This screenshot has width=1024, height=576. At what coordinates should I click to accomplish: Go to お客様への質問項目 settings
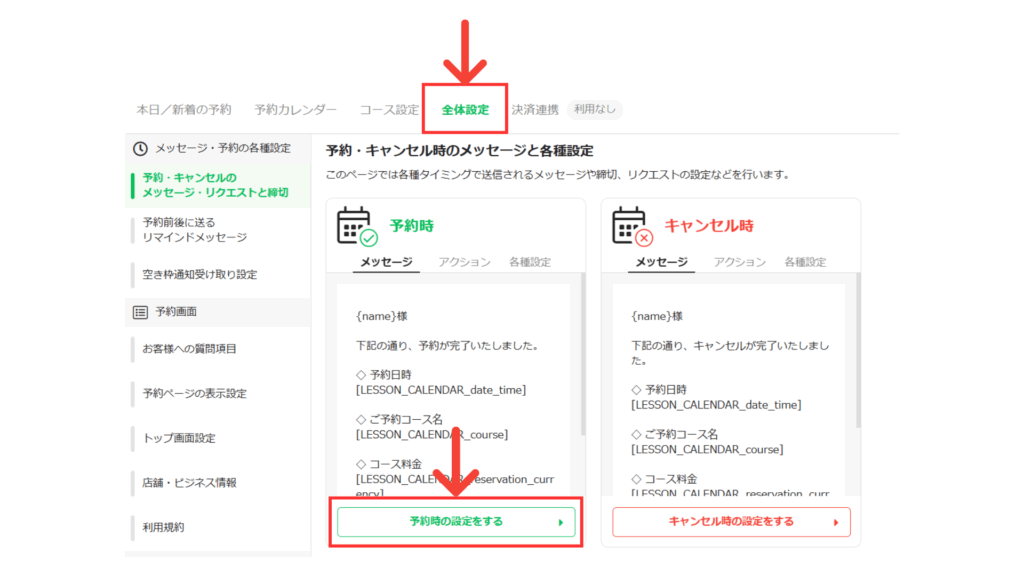[x=189, y=349]
